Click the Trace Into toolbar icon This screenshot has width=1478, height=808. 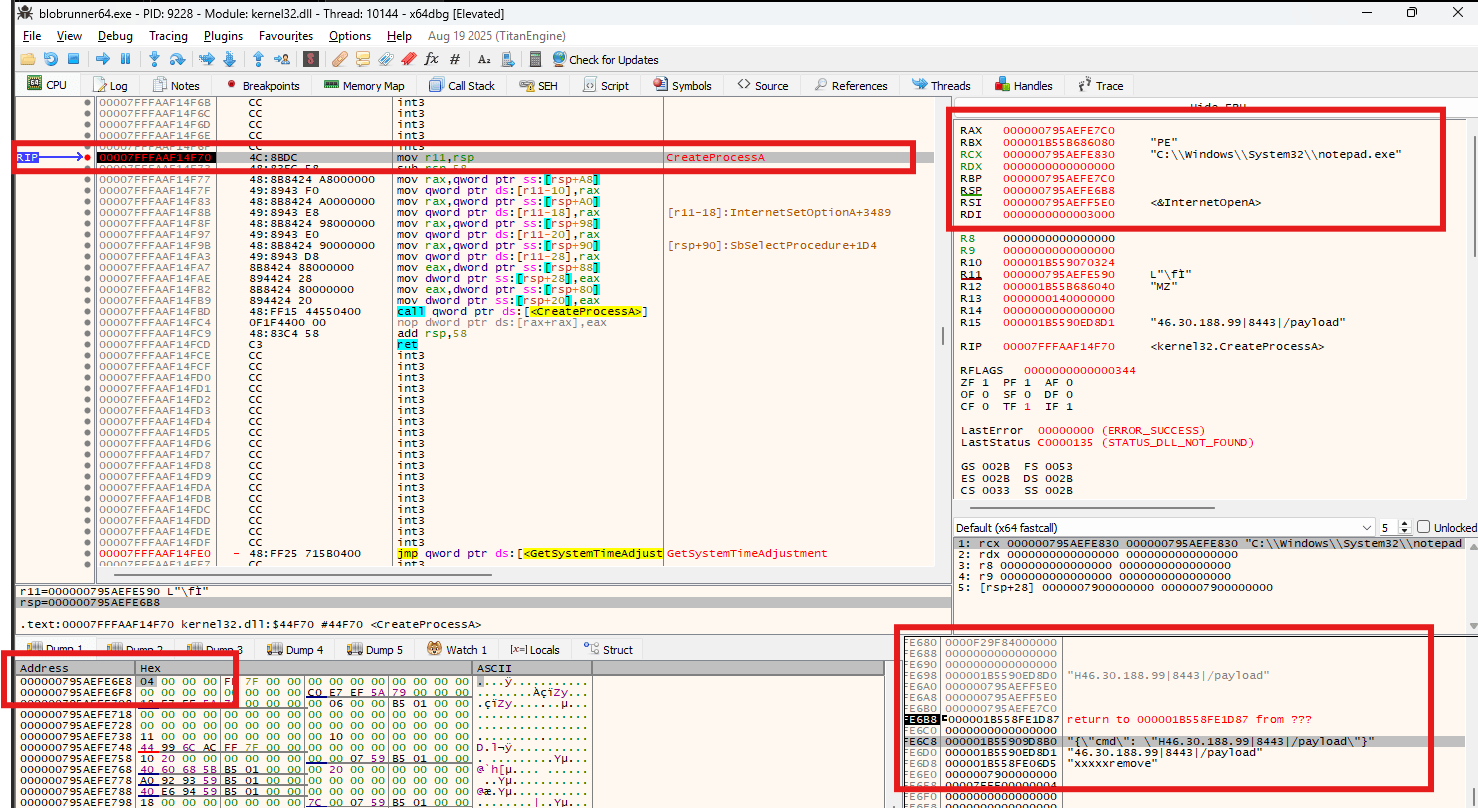coord(207,59)
